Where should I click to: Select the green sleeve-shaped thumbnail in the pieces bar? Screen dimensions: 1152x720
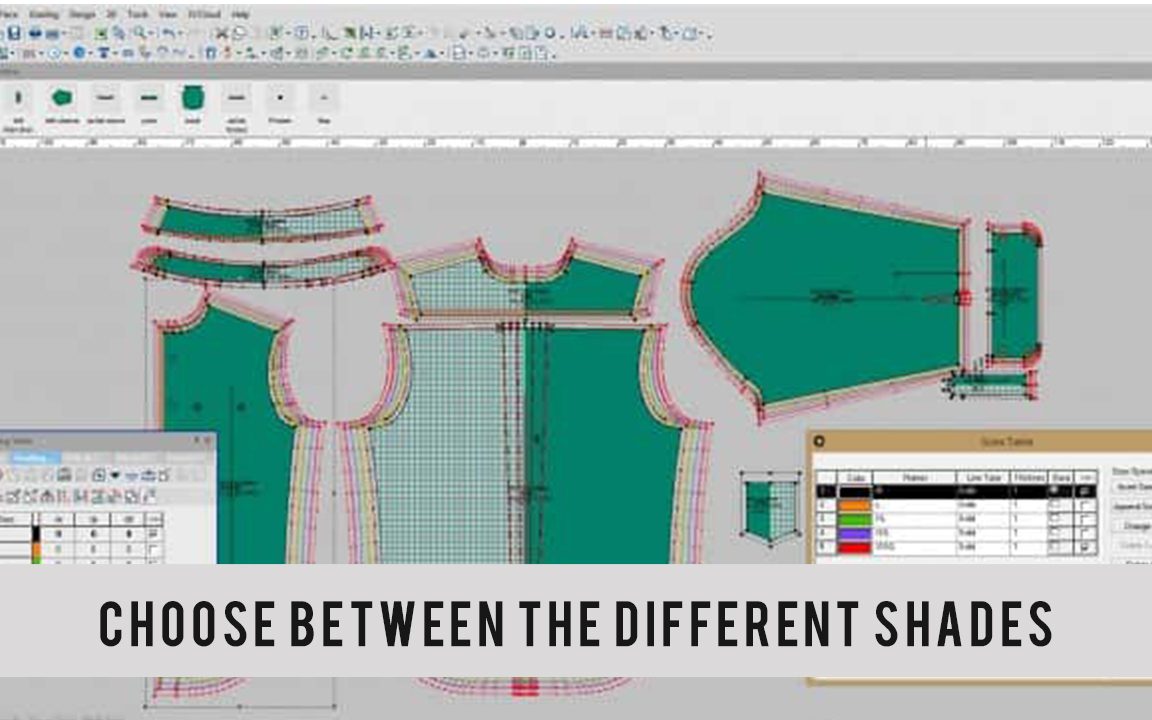coord(62,97)
